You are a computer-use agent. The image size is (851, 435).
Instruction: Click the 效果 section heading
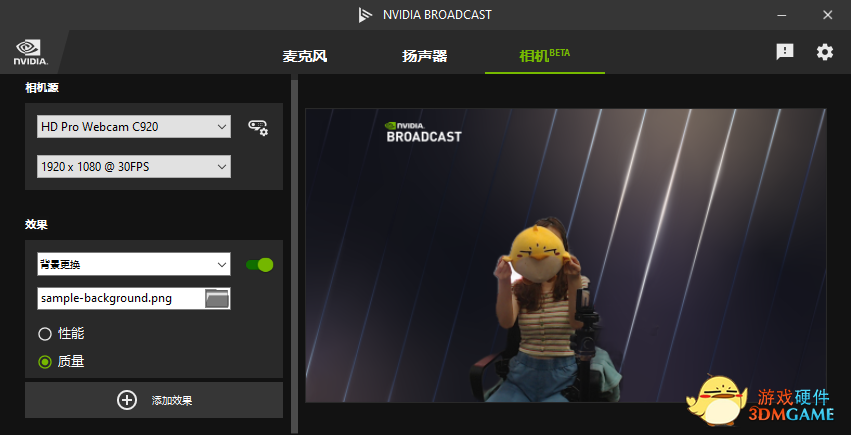(x=36, y=225)
